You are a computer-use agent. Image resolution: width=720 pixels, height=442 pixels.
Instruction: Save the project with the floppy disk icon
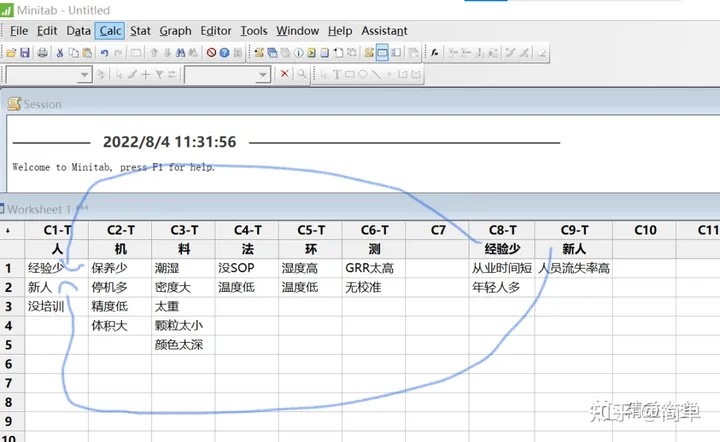point(25,53)
